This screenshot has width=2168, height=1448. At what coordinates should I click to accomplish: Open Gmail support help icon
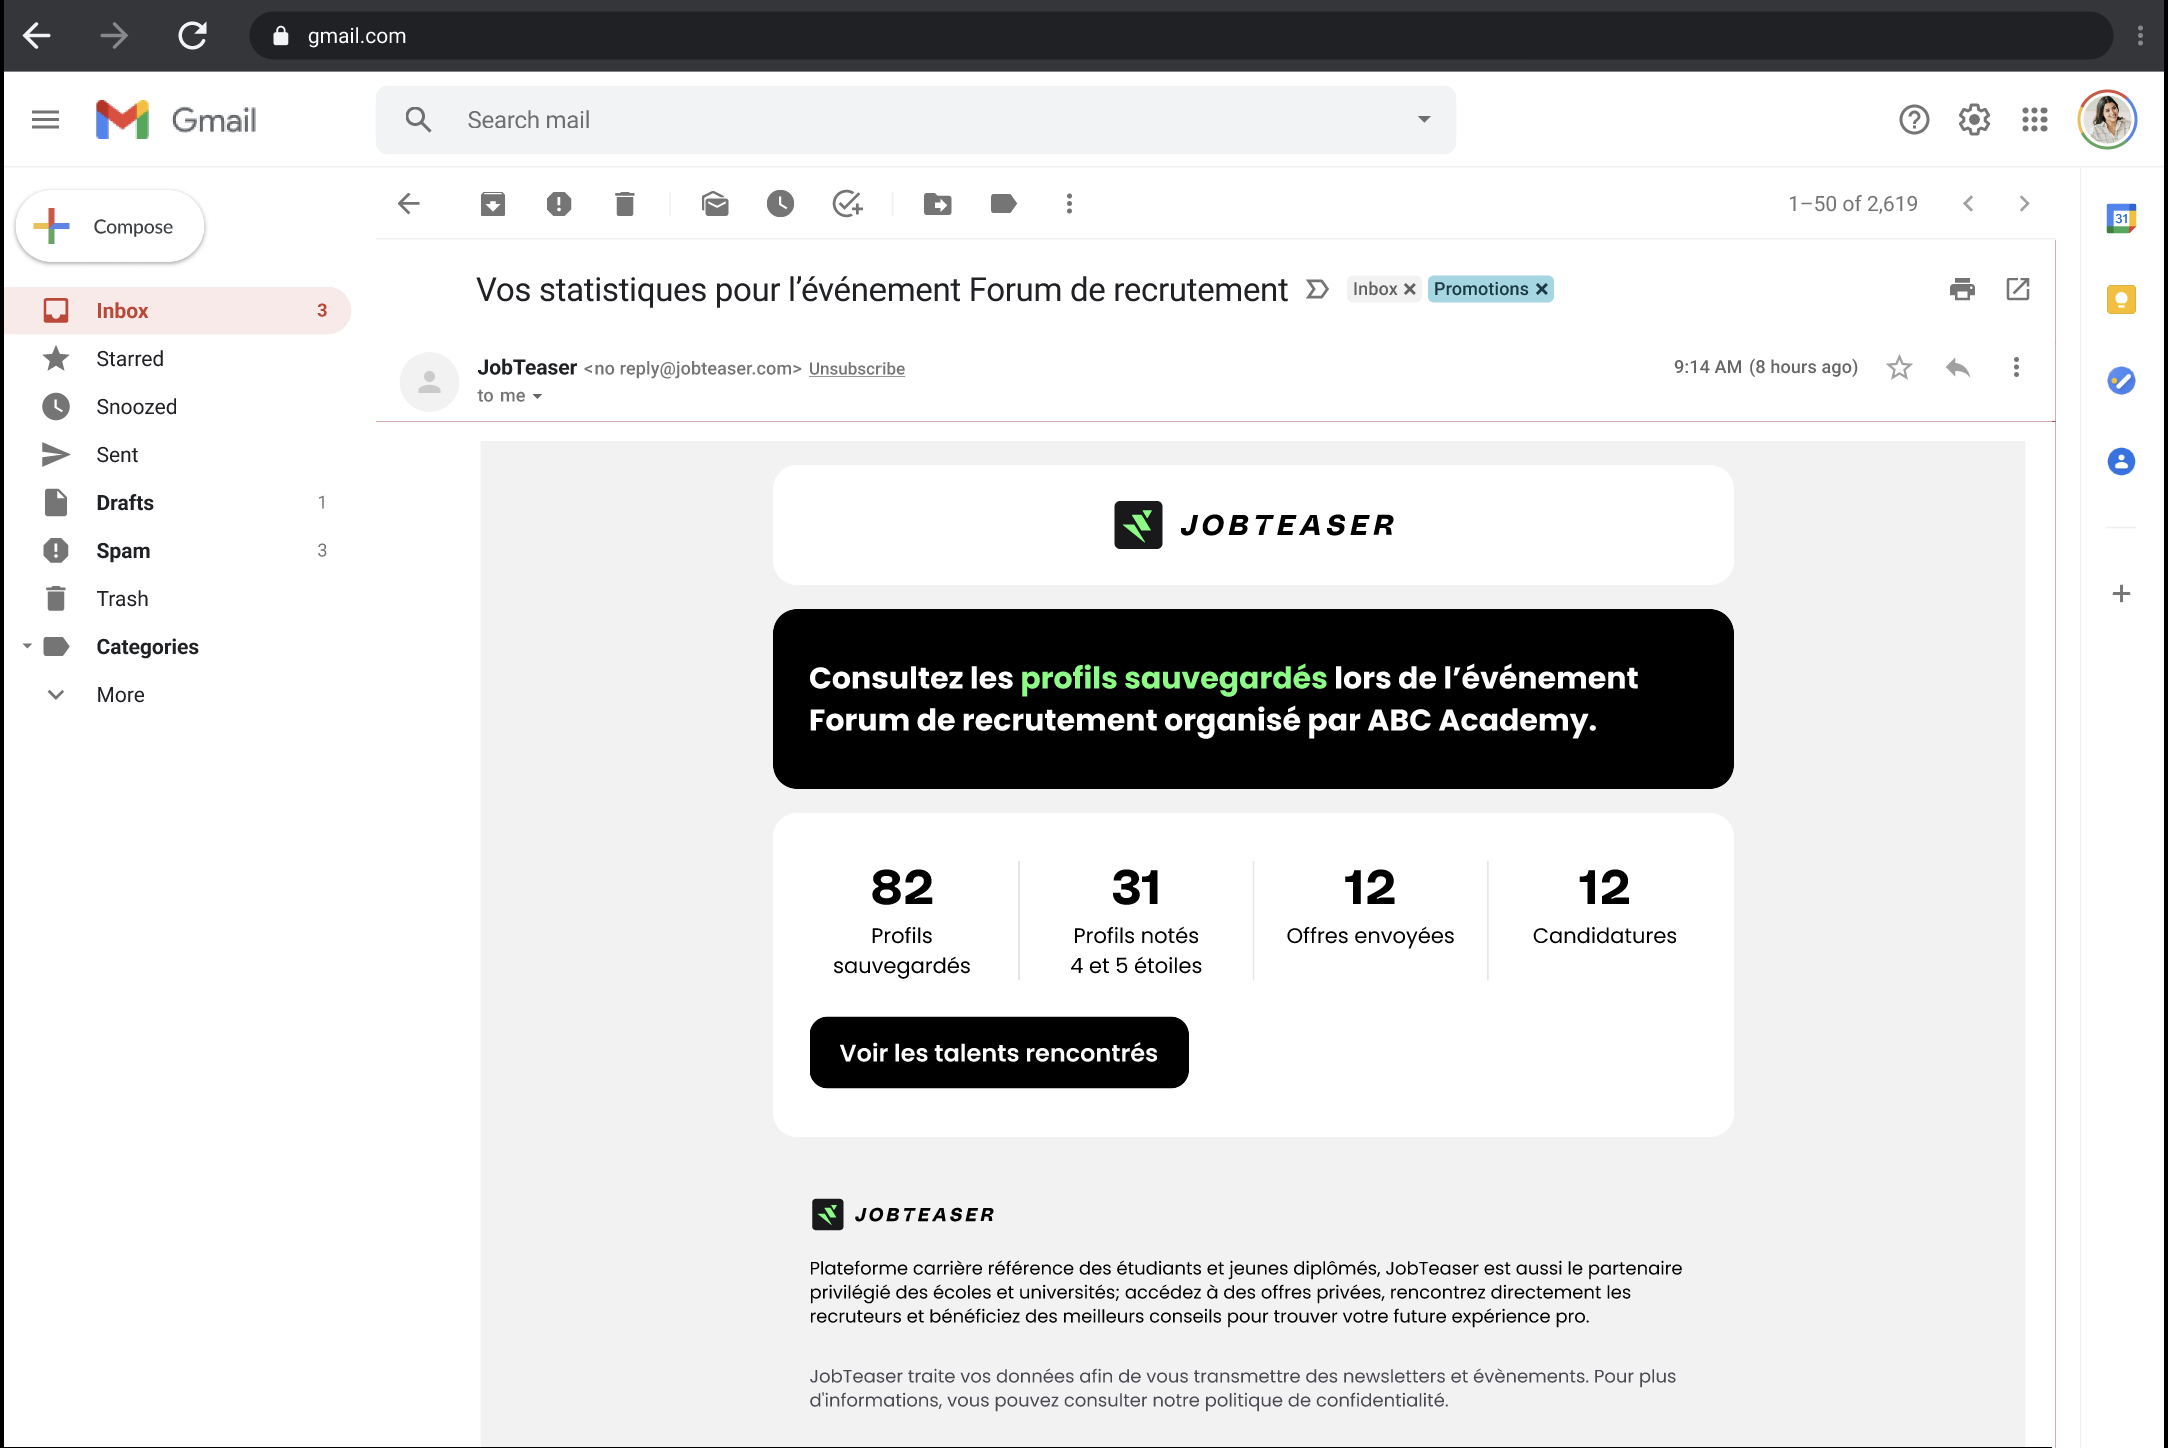(1914, 120)
